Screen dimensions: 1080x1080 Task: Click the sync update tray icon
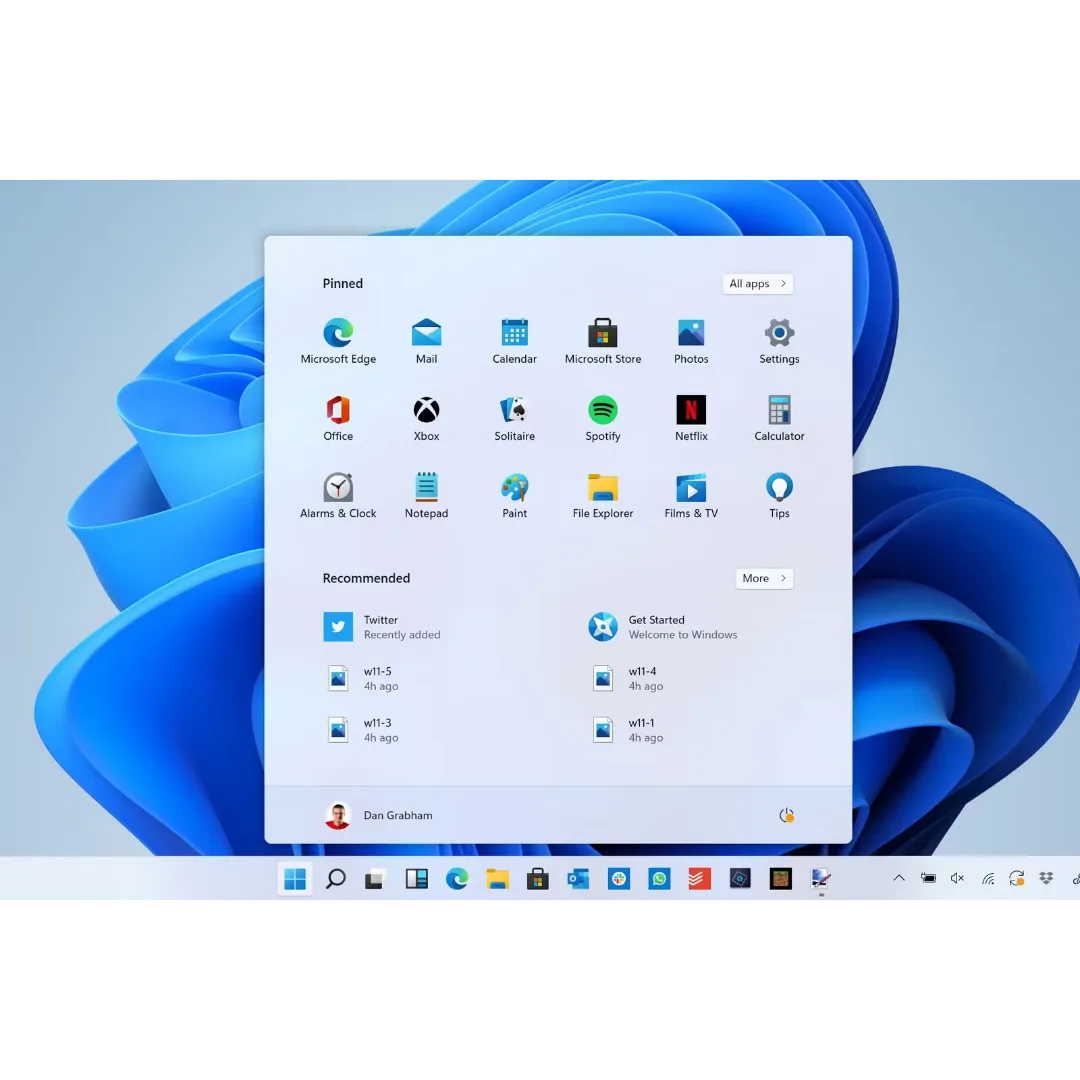tap(1017, 878)
